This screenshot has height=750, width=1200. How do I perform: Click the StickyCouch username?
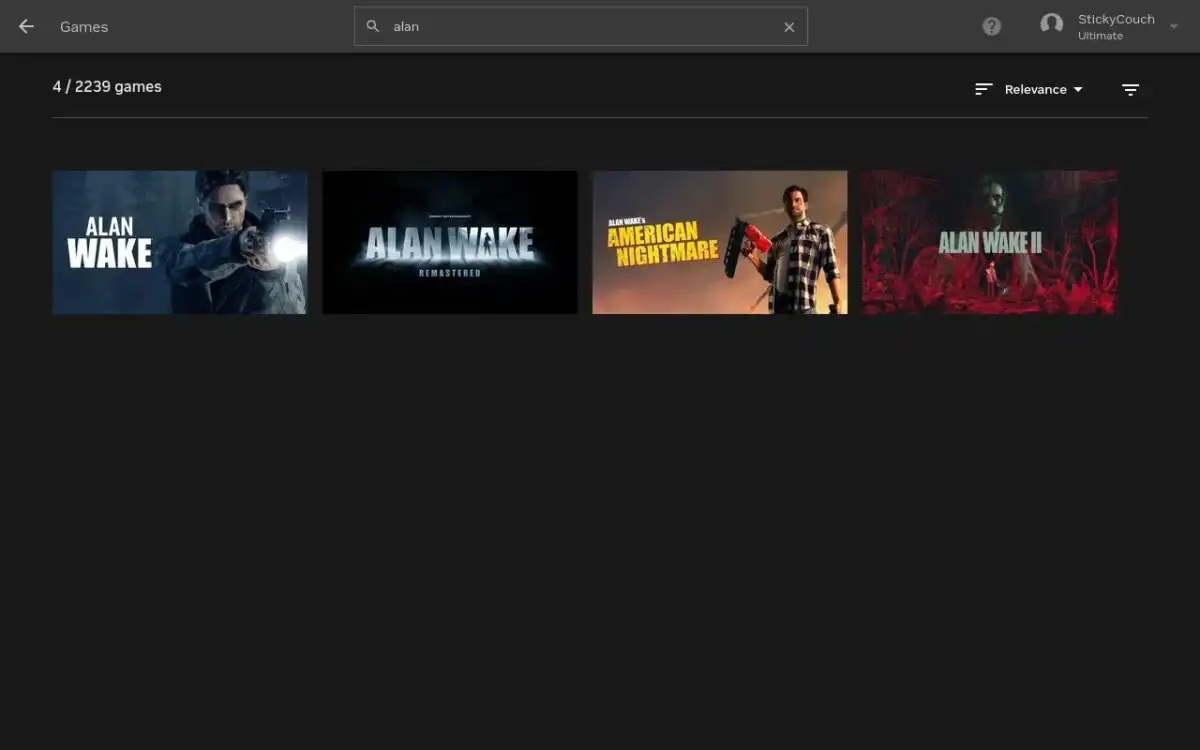[1116, 19]
